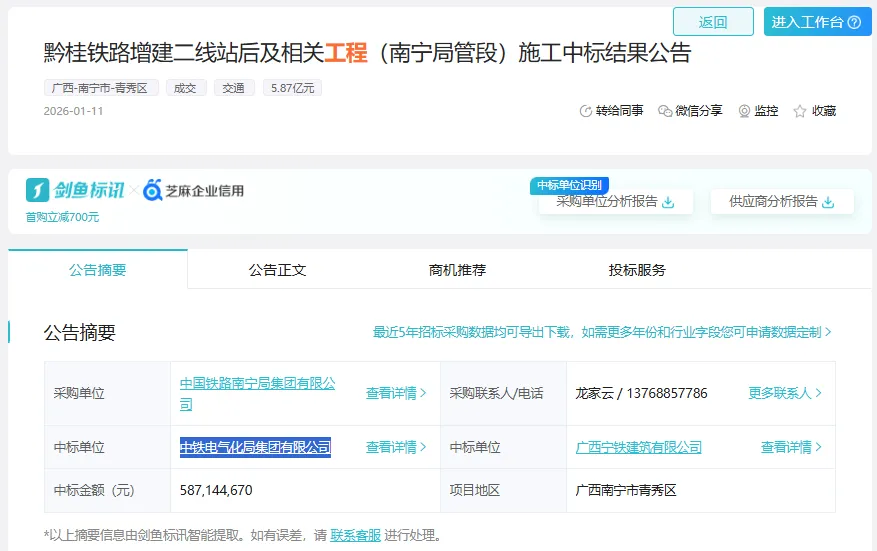Click the 收藏 star icon
This screenshot has width=877, height=551.
click(x=800, y=111)
